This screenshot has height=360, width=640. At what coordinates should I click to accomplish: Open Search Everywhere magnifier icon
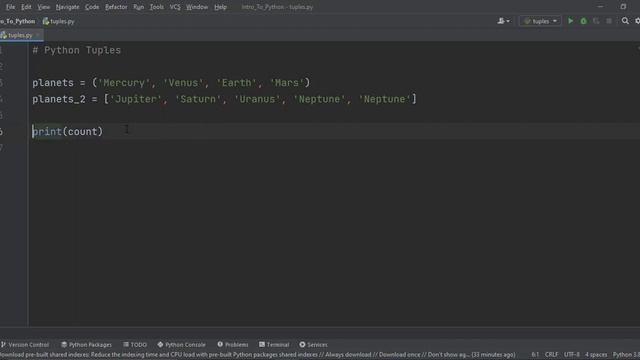tap(625, 20)
